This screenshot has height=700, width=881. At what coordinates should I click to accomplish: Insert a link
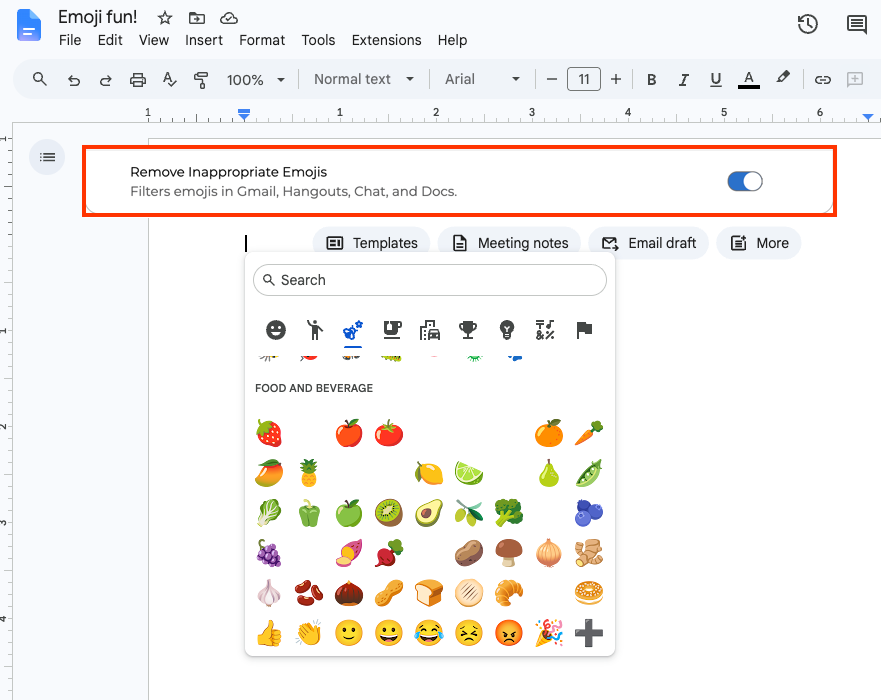click(x=823, y=80)
